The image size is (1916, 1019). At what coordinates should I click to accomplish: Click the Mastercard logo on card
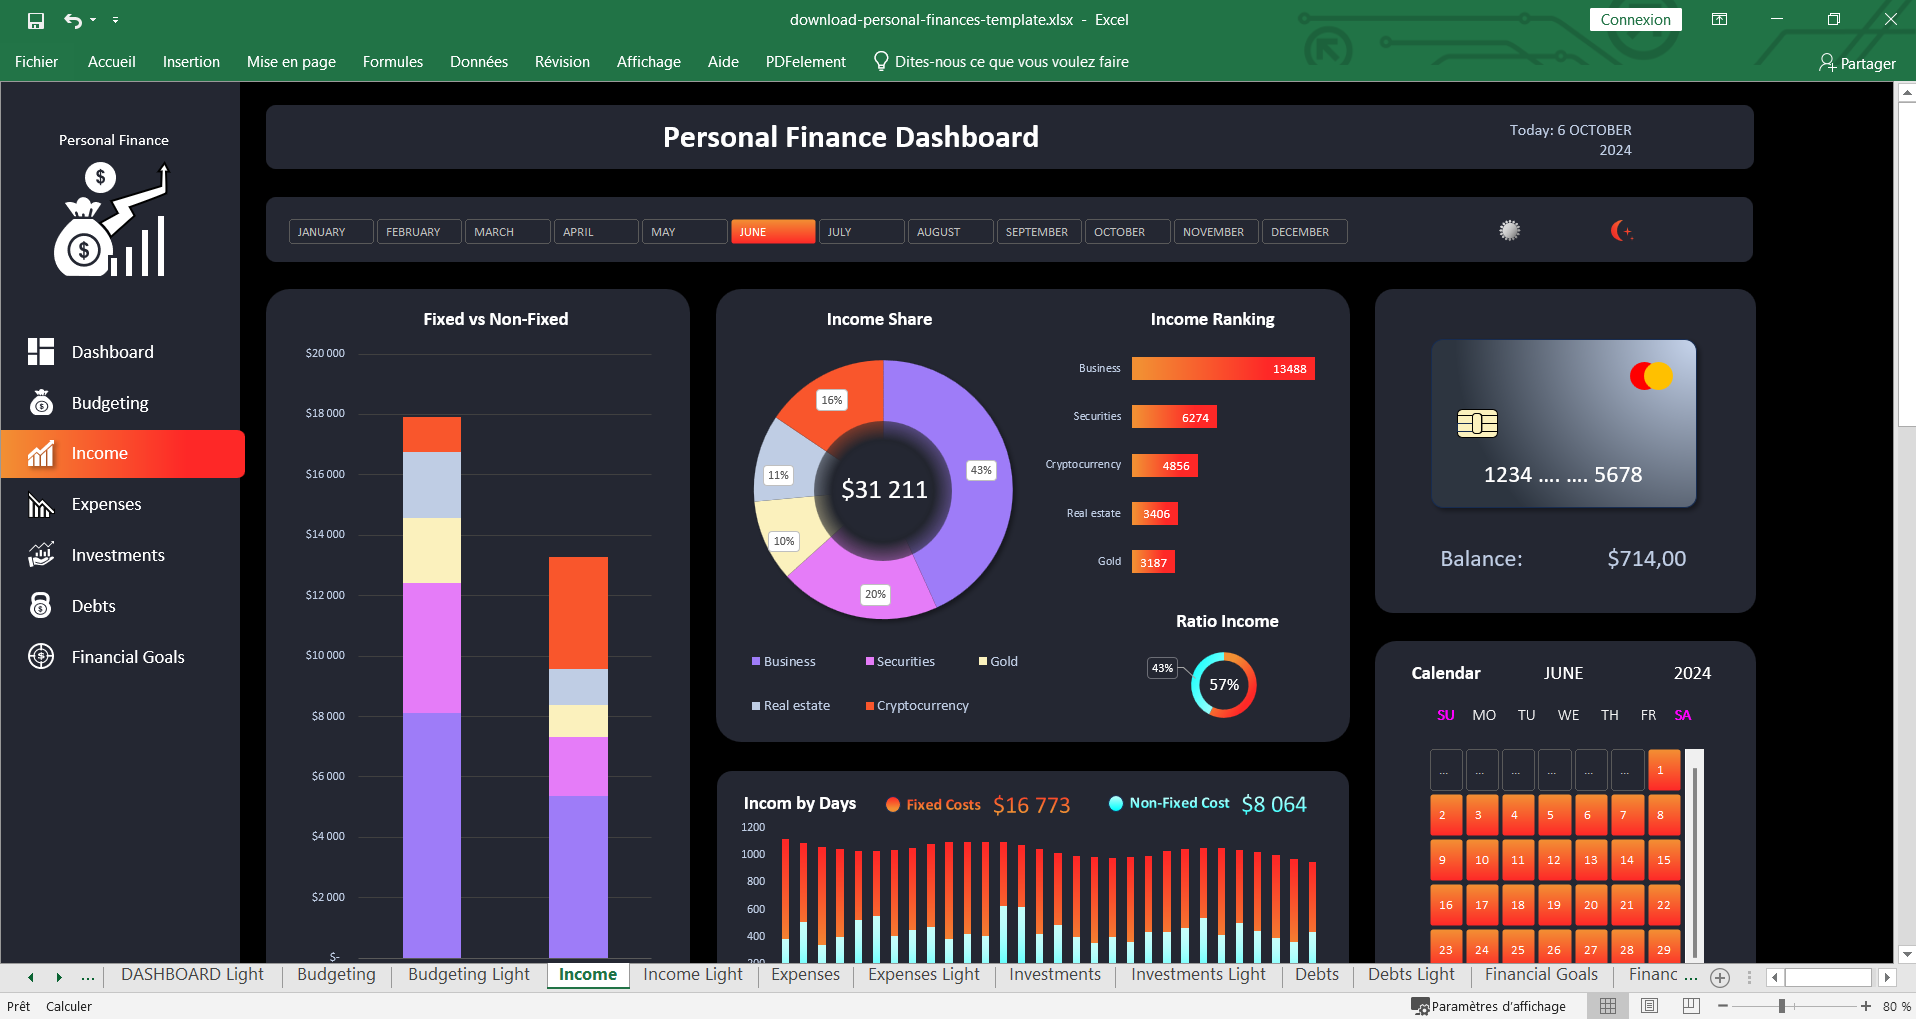click(1651, 376)
